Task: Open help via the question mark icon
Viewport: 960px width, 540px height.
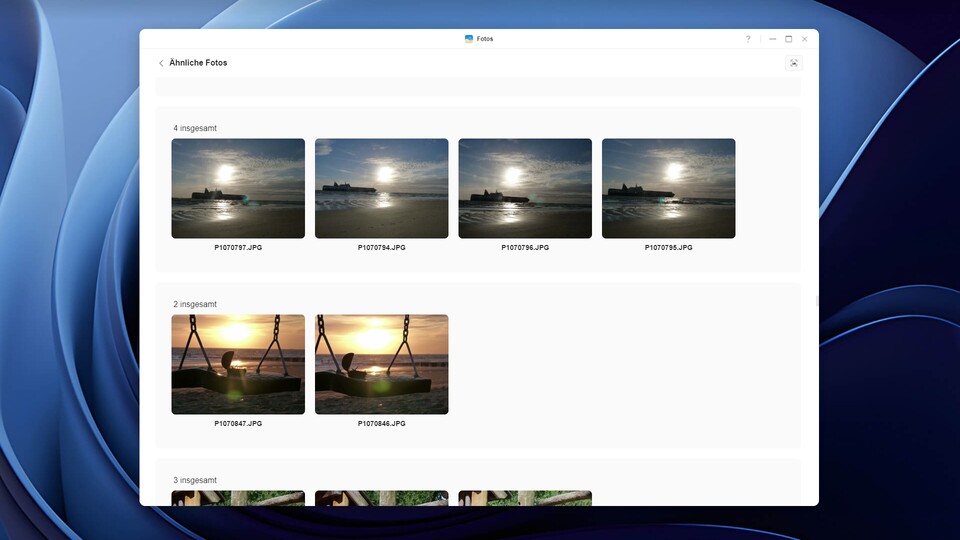Action: pos(748,39)
